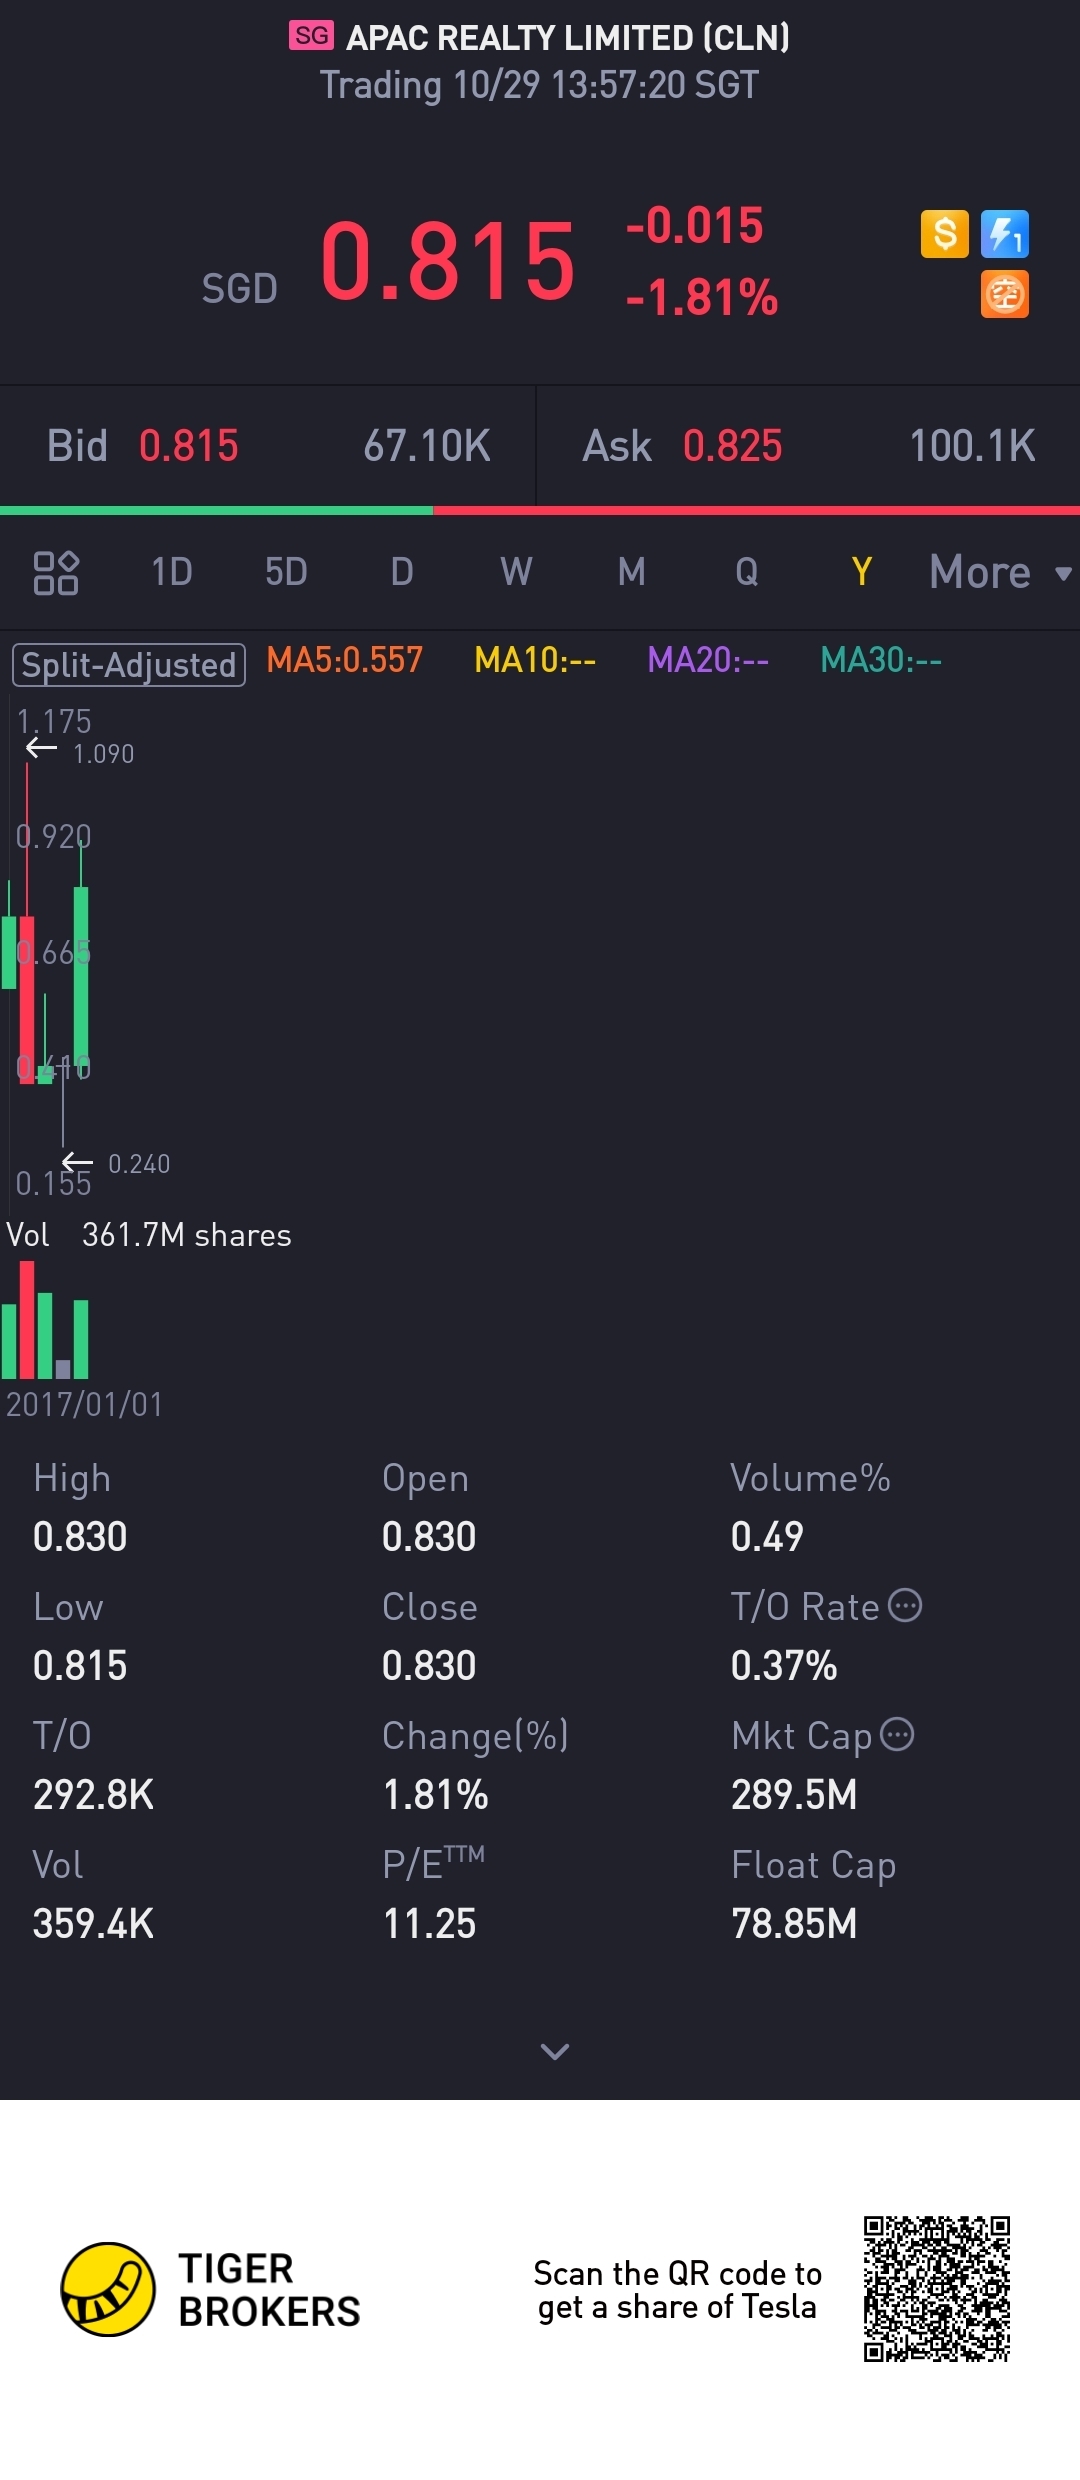Collapse the quote details with the chevron
Screen dimensions: 1080x2480
554,2052
